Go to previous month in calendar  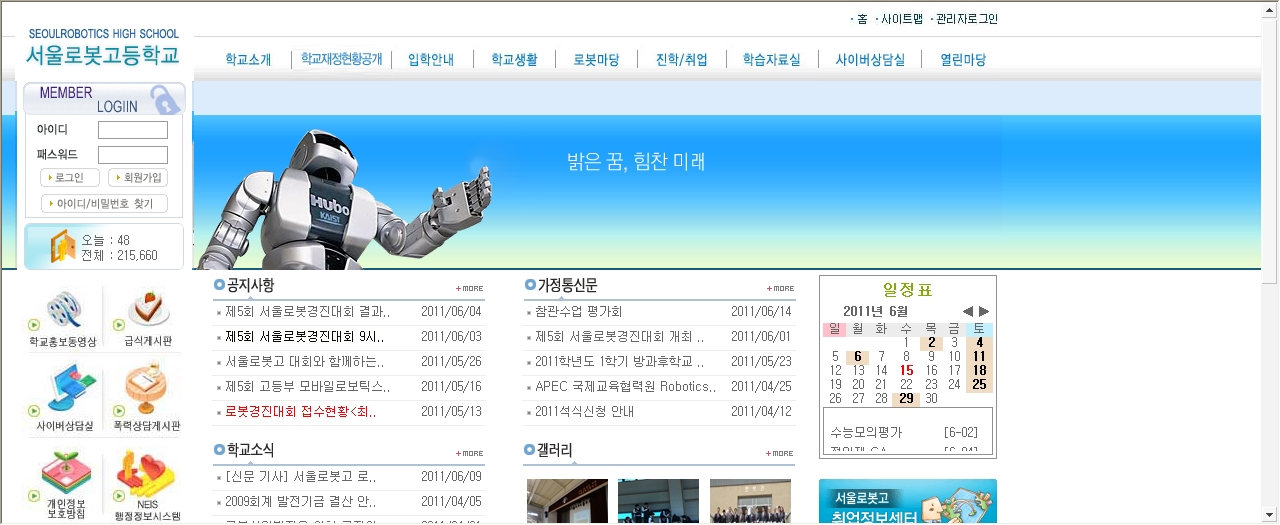pyautogui.click(x=967, y=312)
